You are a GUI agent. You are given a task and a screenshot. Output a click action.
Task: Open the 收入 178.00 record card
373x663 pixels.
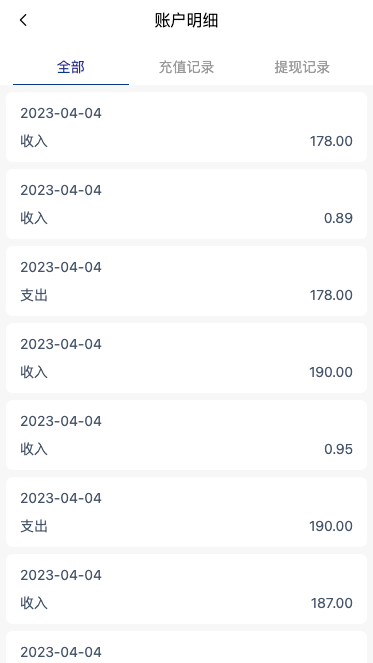coord(186,127)
